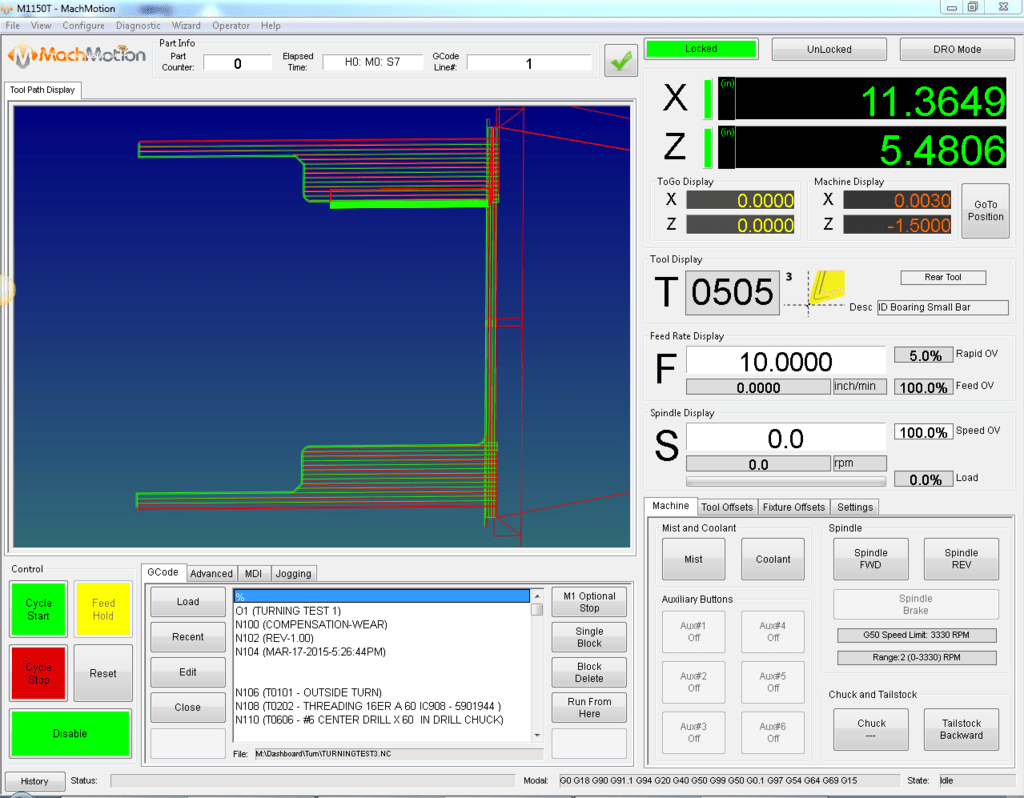Toggle Mist coolant on
Image resolution: width=1024 pixels, height=798 pixels.
(x=693, y=560)
